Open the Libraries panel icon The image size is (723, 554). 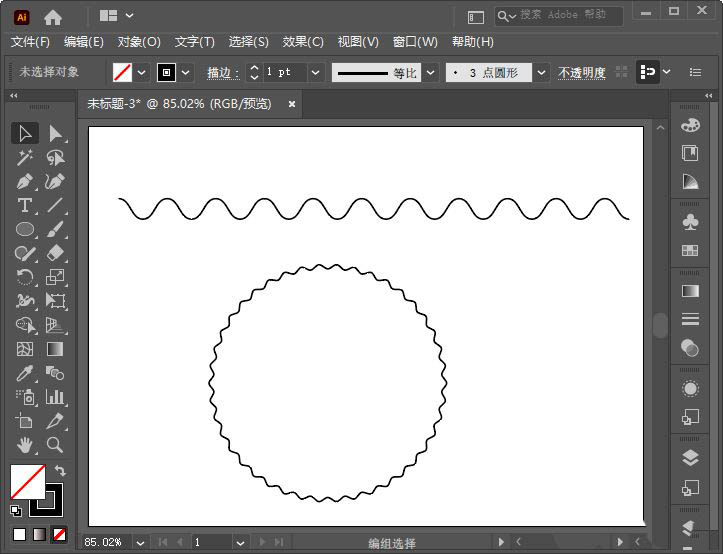pos(690,153)
